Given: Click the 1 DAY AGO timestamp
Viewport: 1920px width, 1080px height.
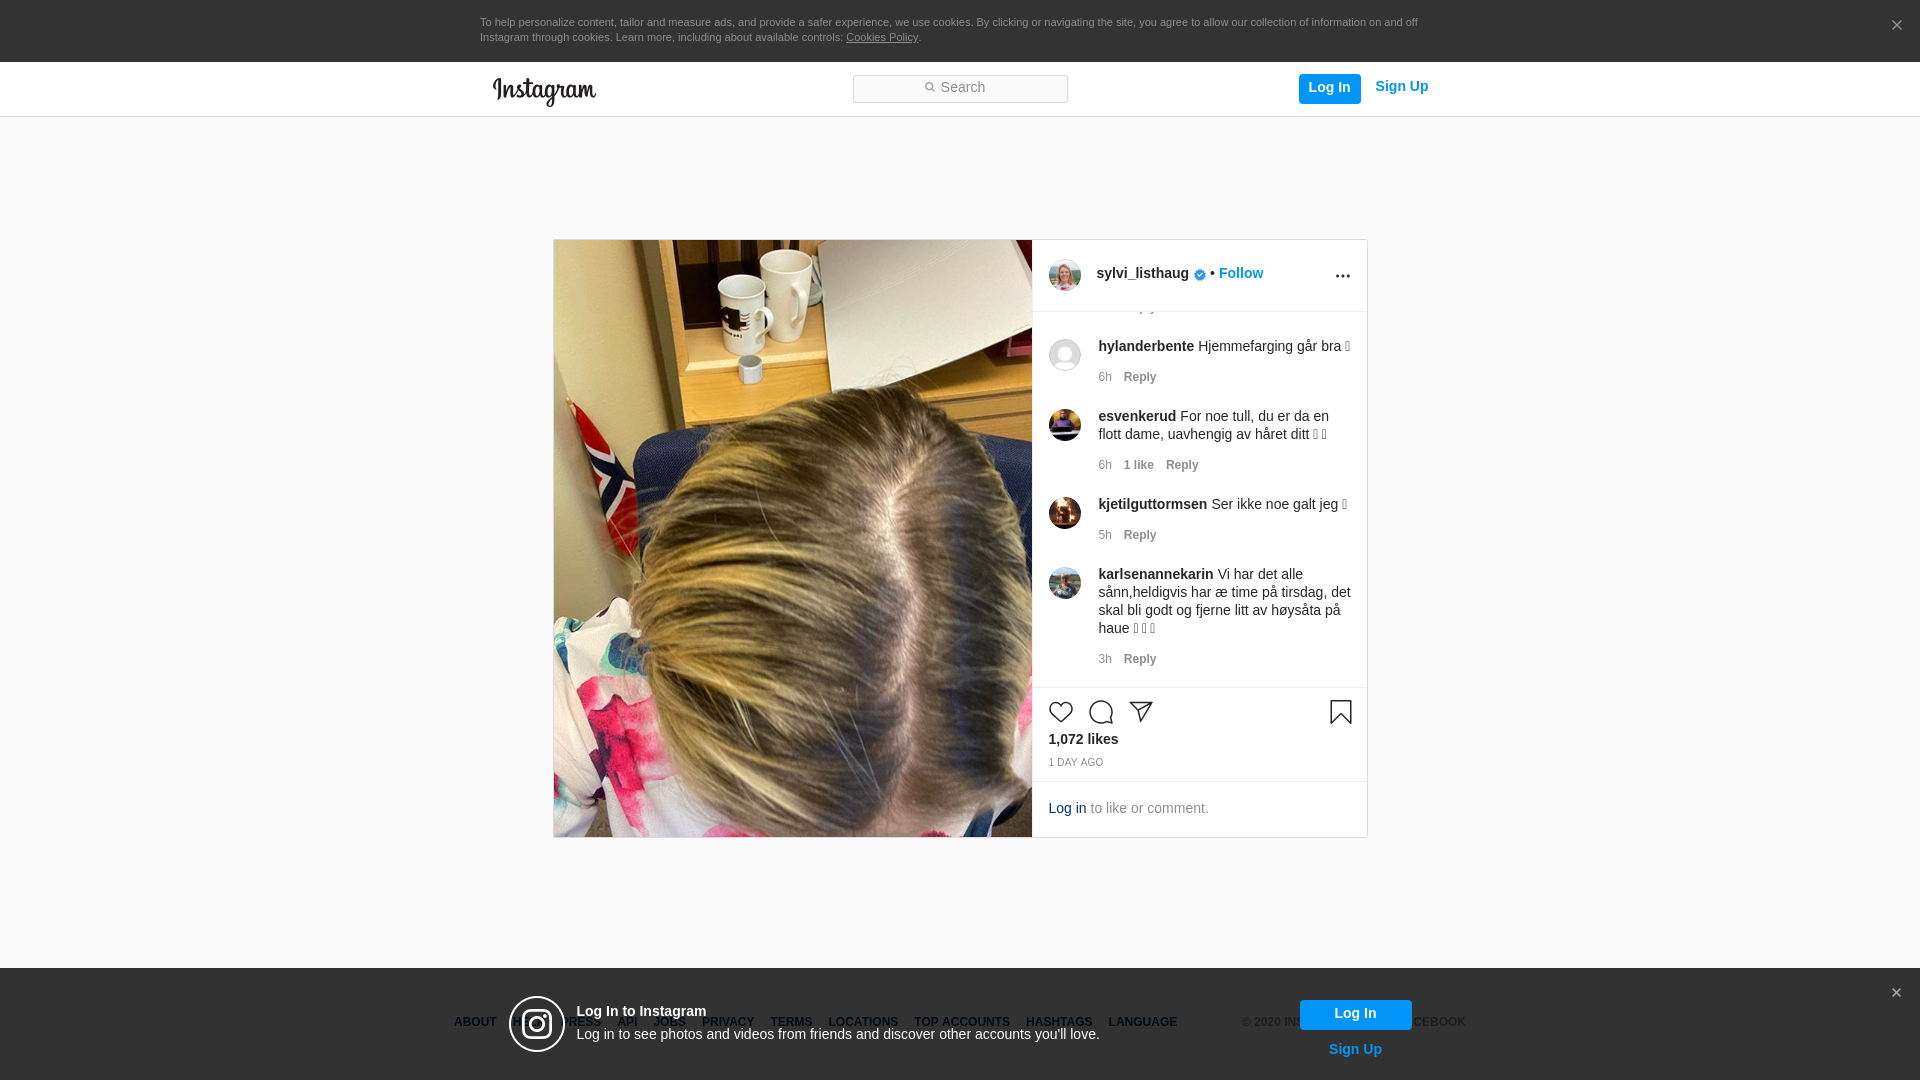Looking at the screenshot, I should [x=1075, y=763].
